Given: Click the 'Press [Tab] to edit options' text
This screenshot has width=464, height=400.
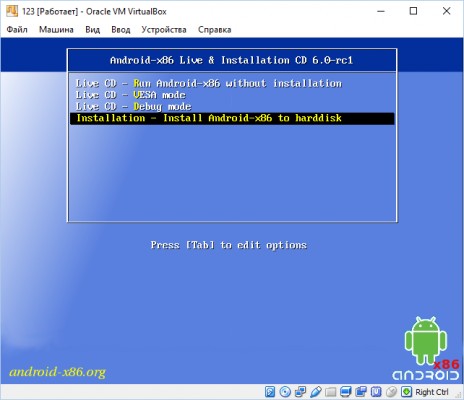Looking at the screenshot, I should 229,245.
